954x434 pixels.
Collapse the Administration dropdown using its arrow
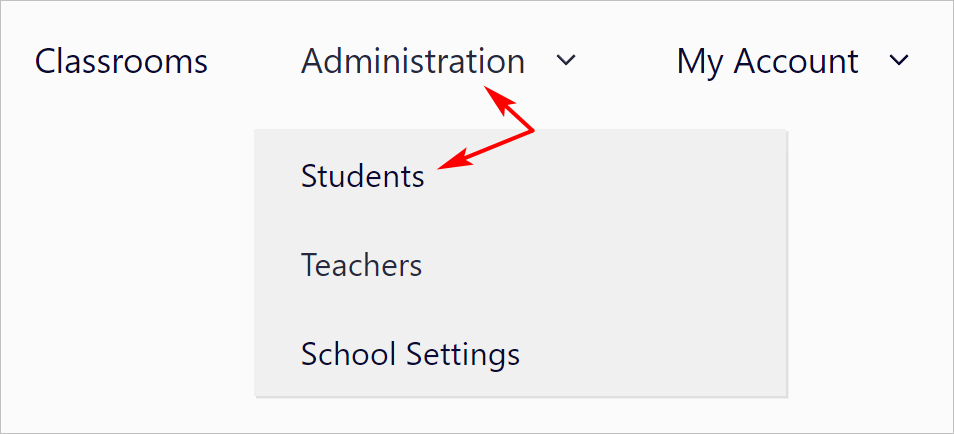(566, 60)
